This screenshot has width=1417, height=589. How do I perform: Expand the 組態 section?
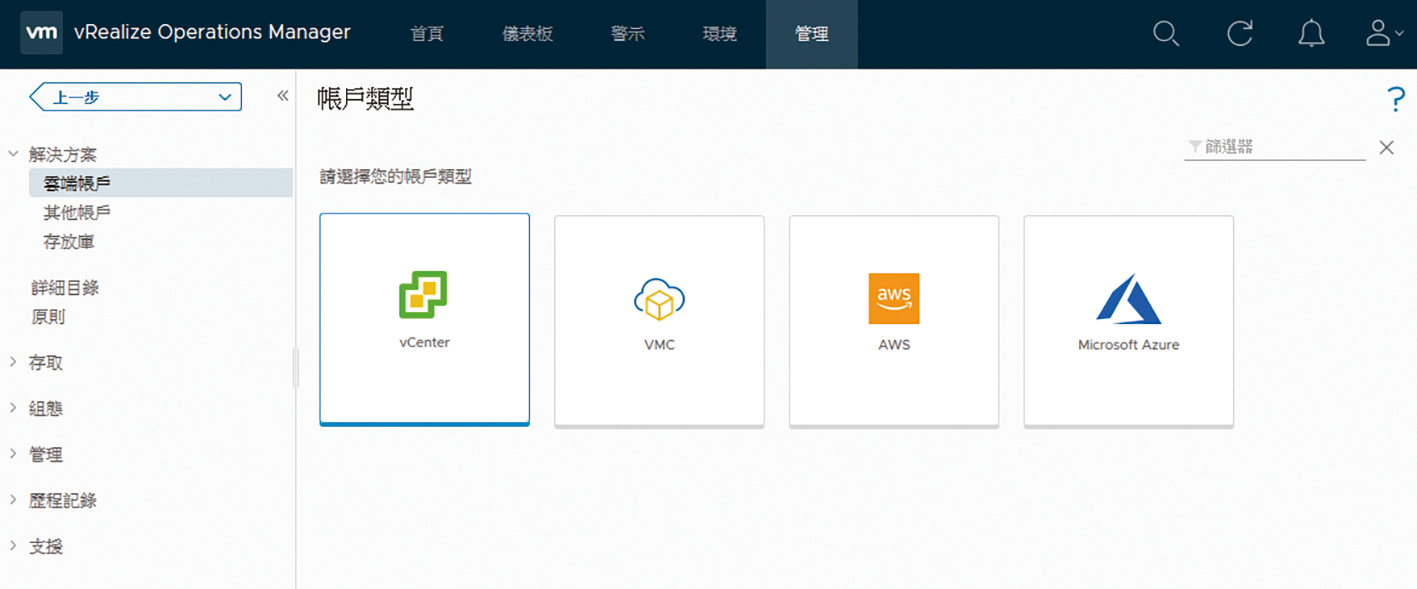click(x=14, y=408)
